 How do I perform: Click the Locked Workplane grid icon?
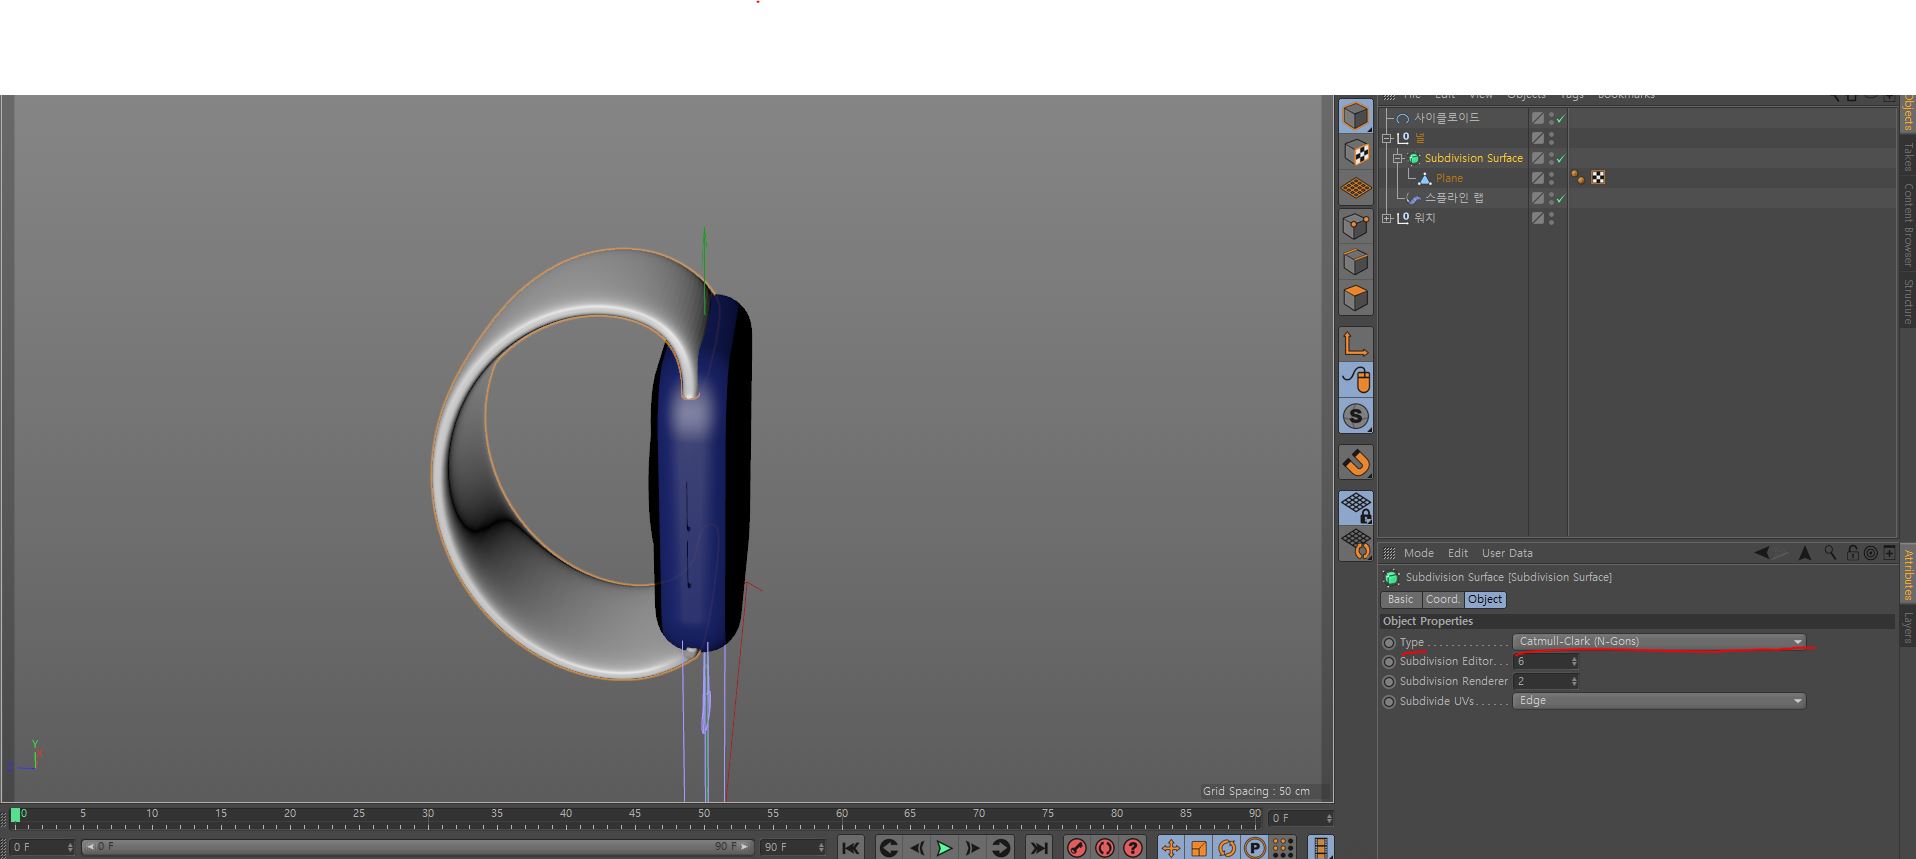[x=1356, y=508]
